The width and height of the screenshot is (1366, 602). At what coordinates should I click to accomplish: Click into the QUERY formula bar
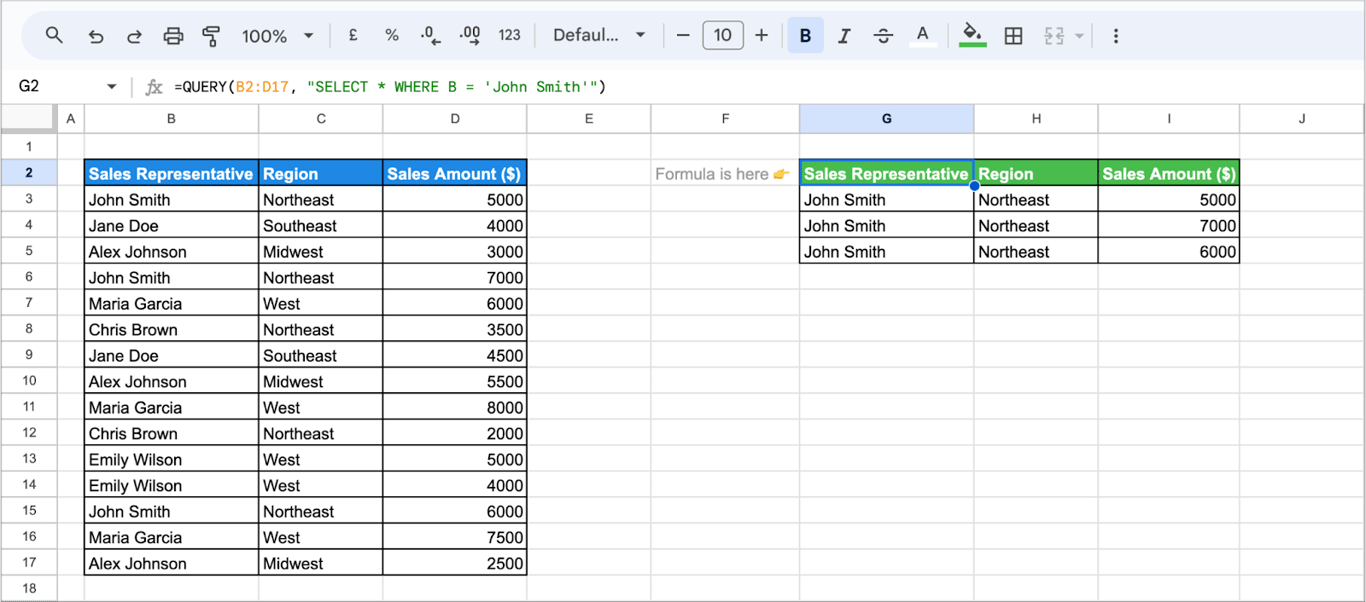[765, 87]
